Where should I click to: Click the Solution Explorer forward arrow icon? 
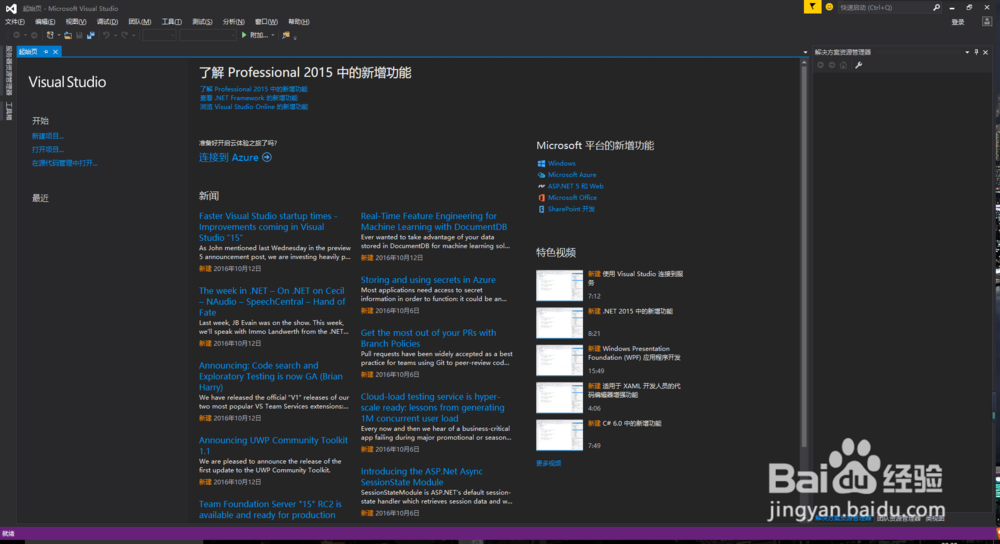point(832,65)
